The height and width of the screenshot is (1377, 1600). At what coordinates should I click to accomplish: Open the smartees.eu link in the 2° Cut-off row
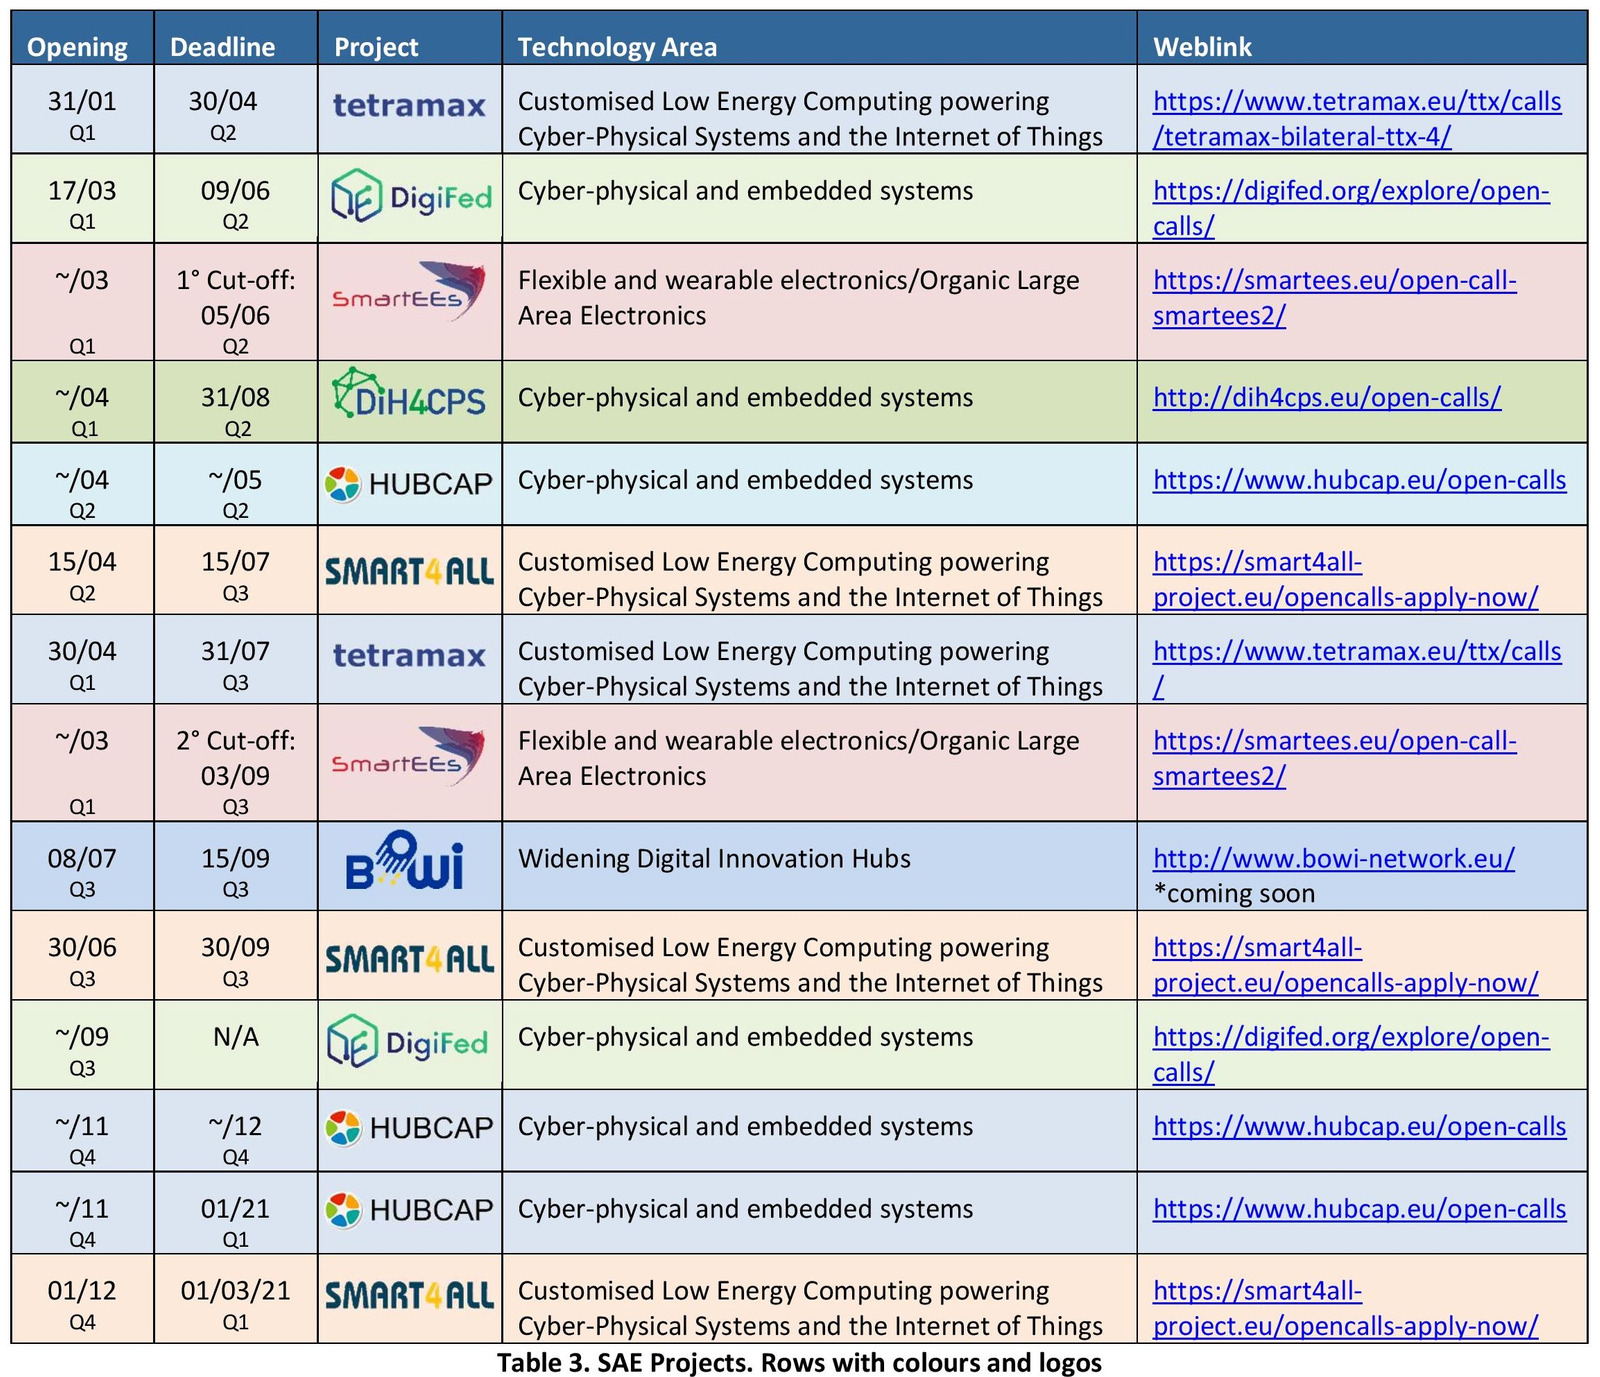(x=1335, y=758)
